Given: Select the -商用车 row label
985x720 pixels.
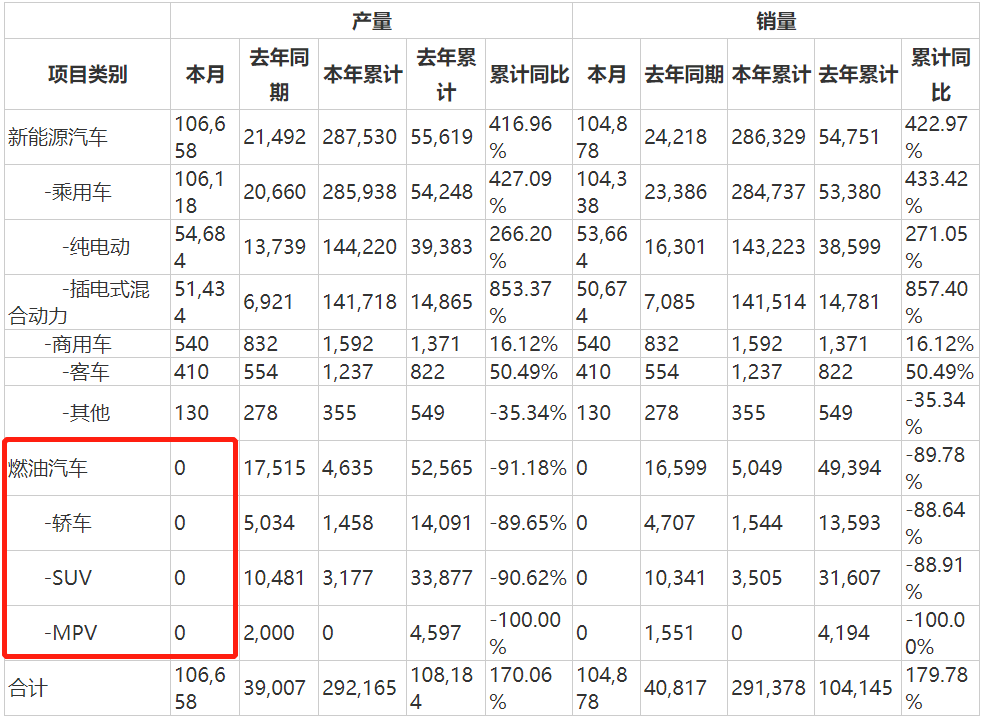Looking at the screenshot, I should tap(78, 345).
